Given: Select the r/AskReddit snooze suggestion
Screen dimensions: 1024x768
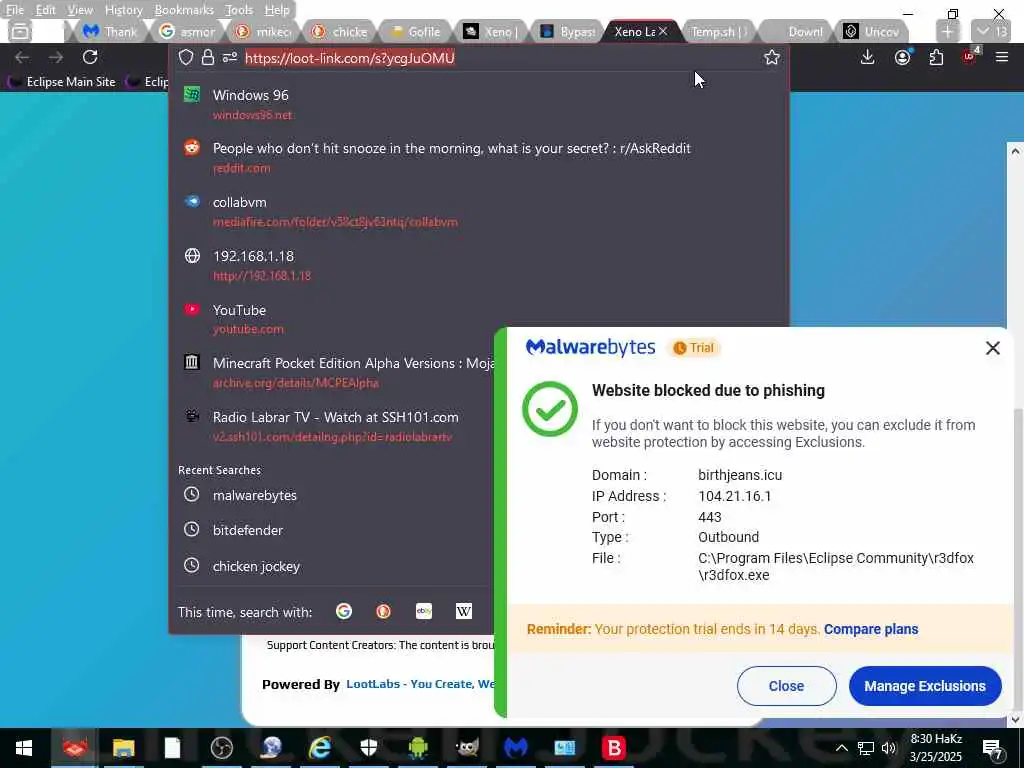Looking at the screenshot, I should pos(479,157).
